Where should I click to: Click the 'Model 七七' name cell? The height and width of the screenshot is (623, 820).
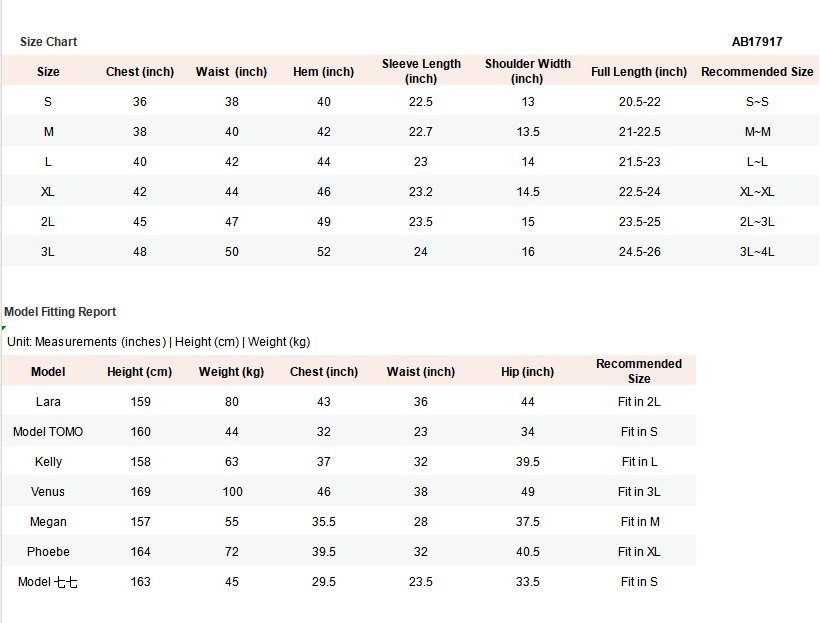(48, 582)
